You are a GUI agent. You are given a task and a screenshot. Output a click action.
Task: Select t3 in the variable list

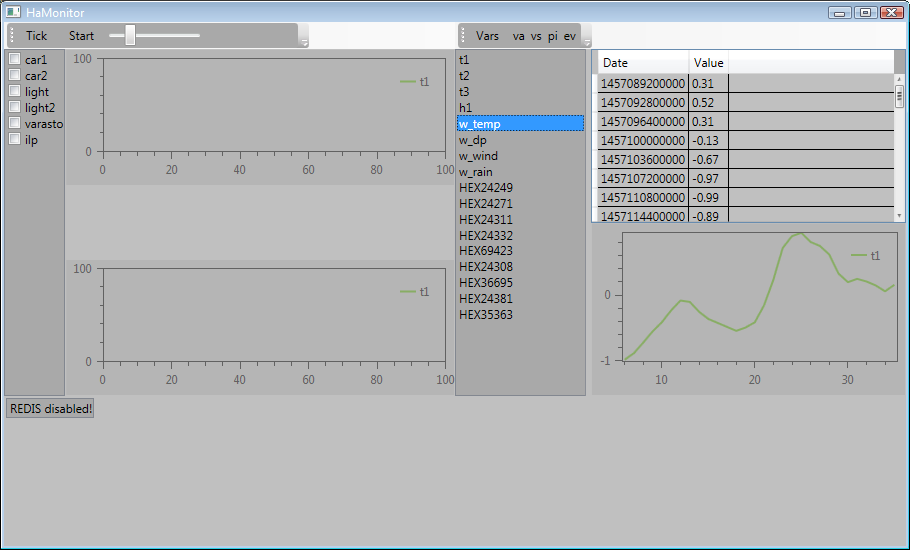pyautogui.click(x=521, y=92)
